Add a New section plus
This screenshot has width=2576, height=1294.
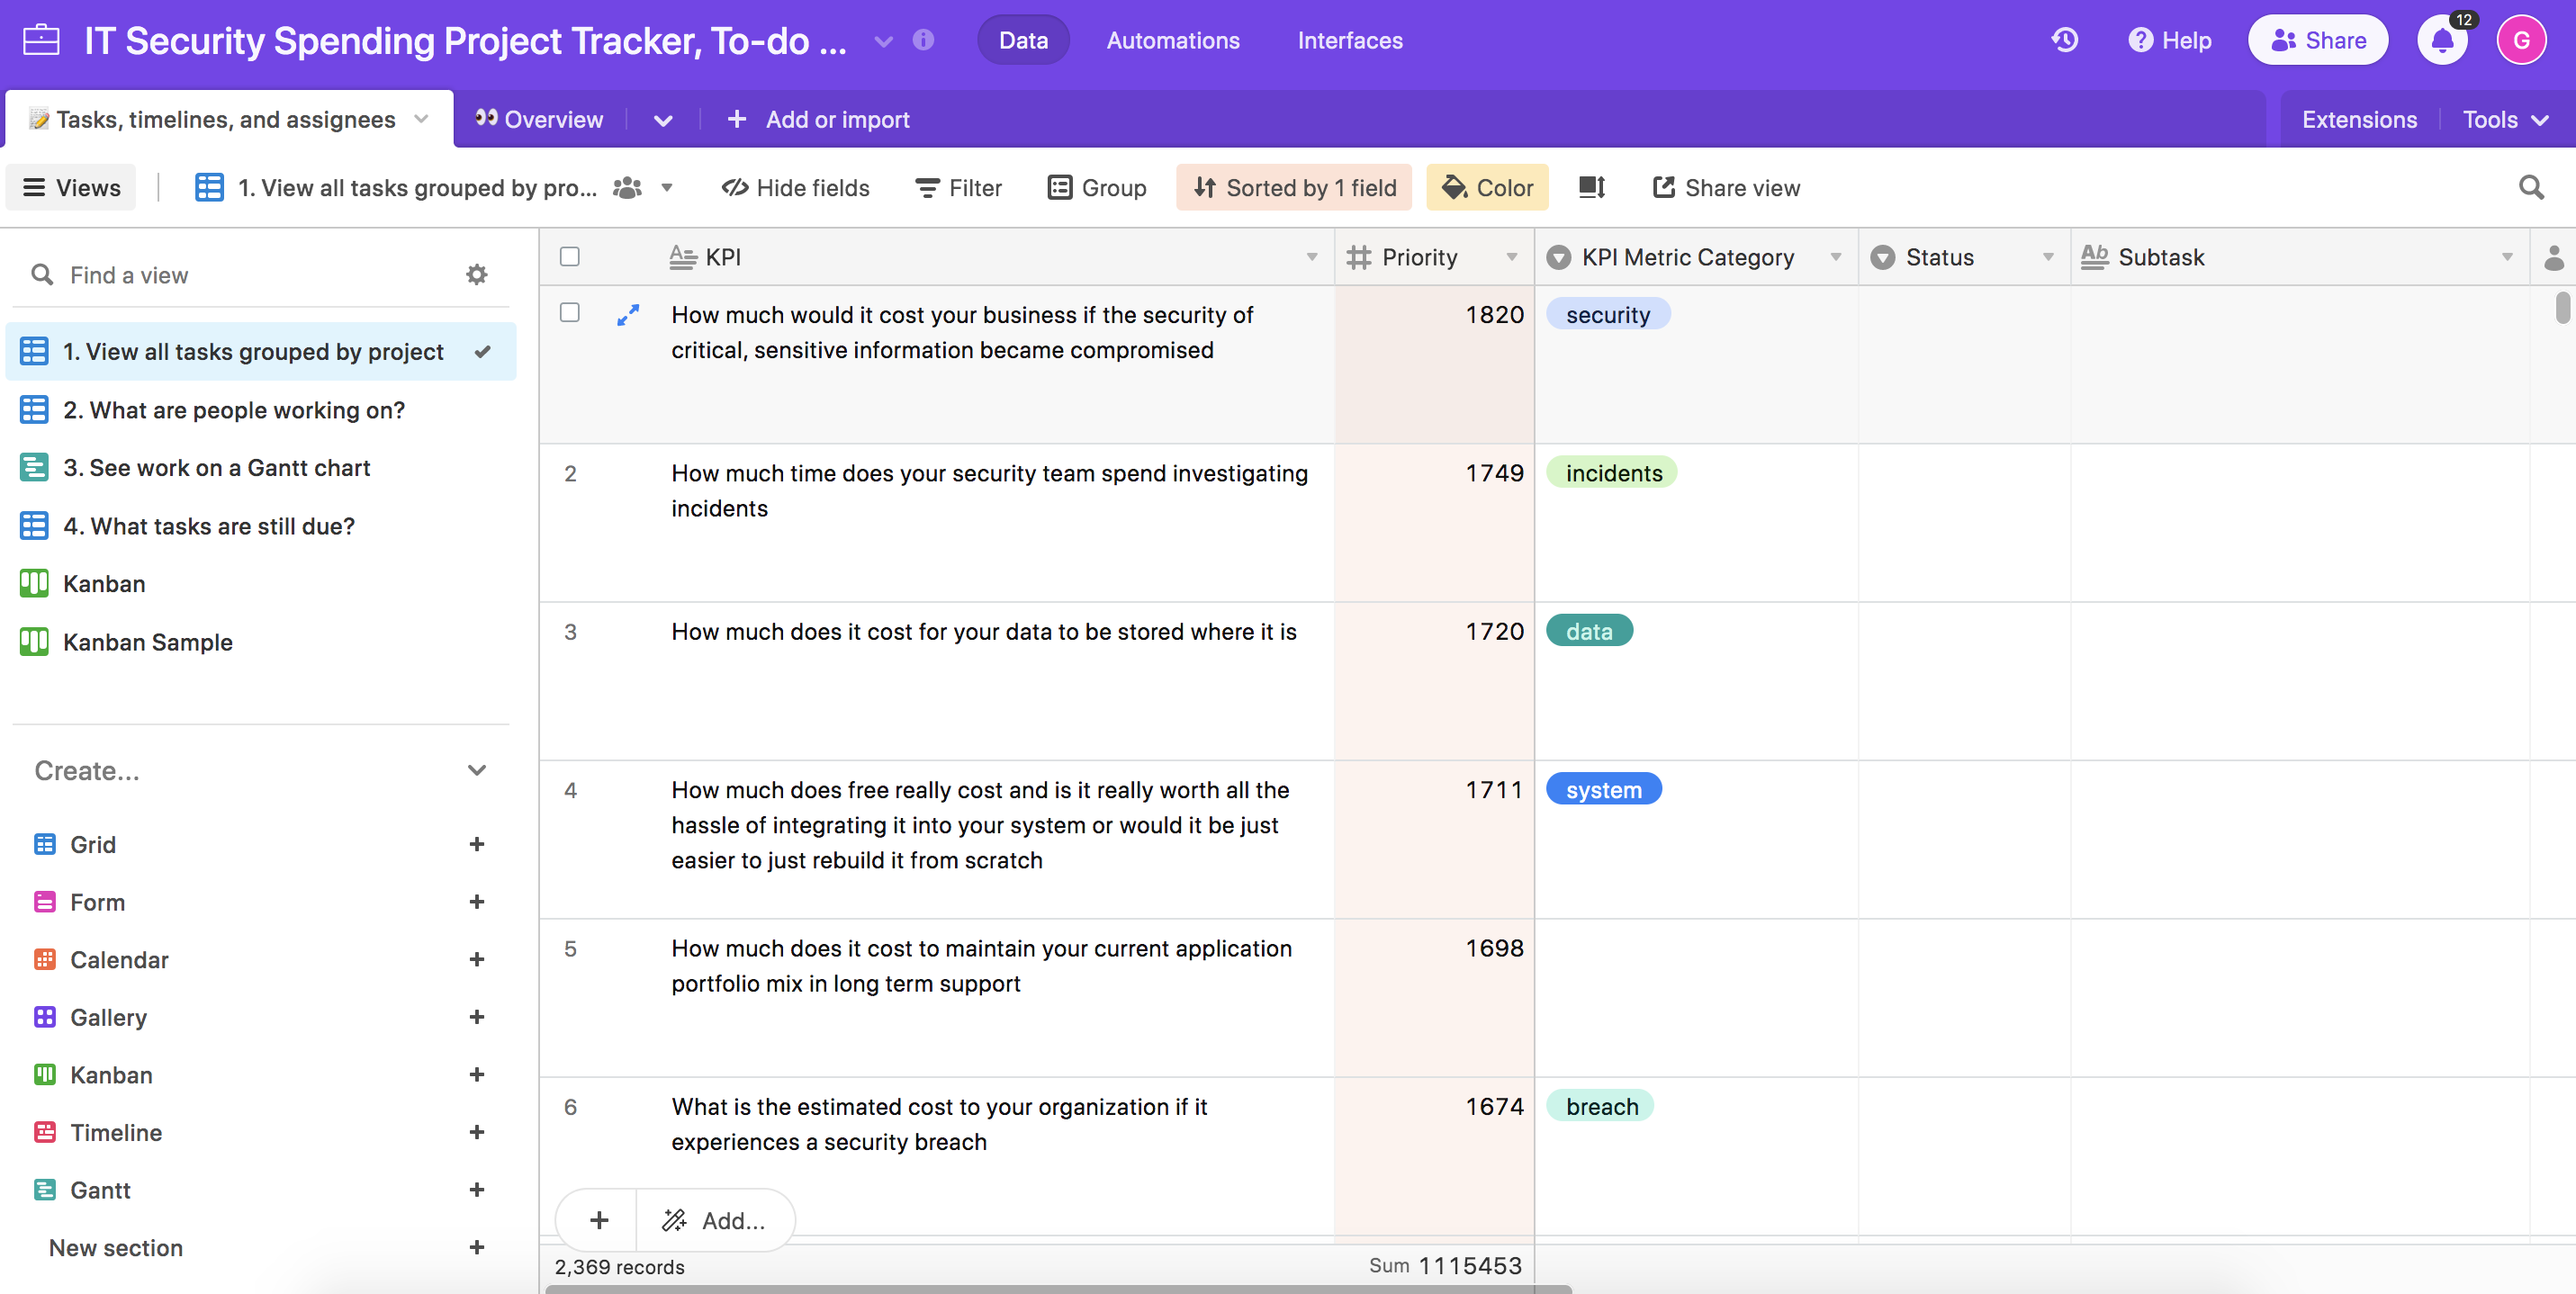(x=477, y=1248)
